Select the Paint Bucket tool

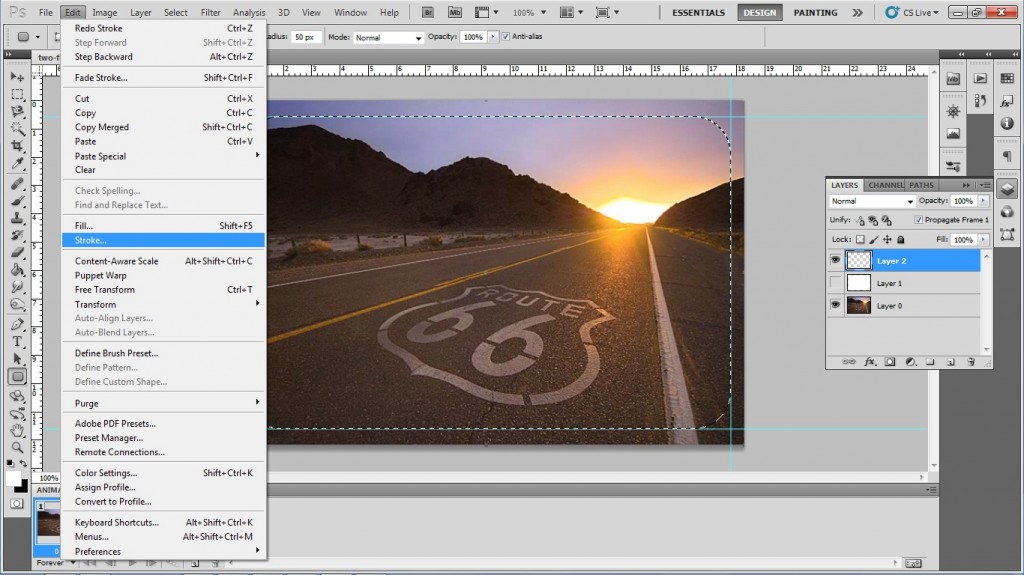pos(17,269)
